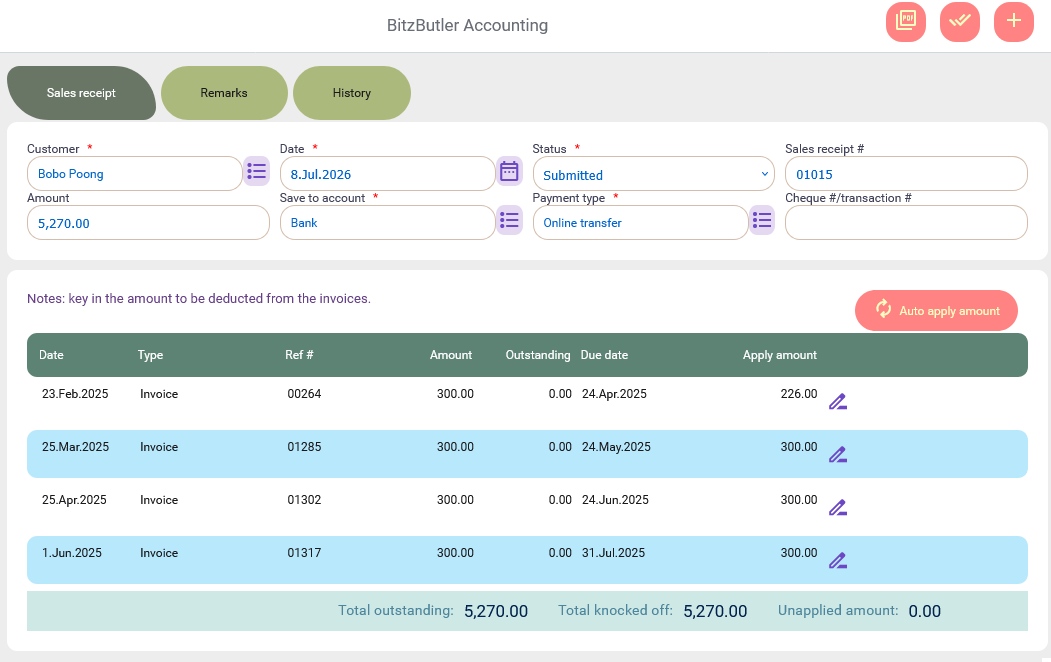Click due date 24.Apr.2025
This screenshot has width=1051, height=662.
coord(614,394)
